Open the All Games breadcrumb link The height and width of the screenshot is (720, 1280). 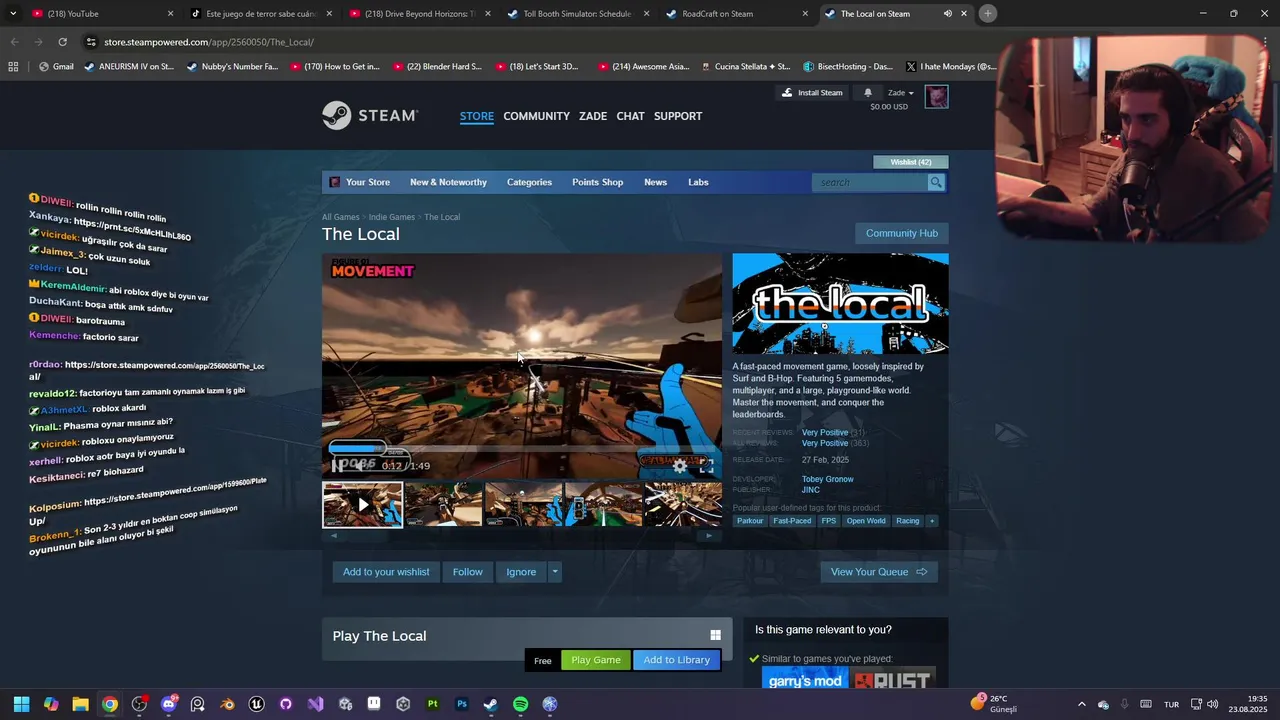coord(340,217)
